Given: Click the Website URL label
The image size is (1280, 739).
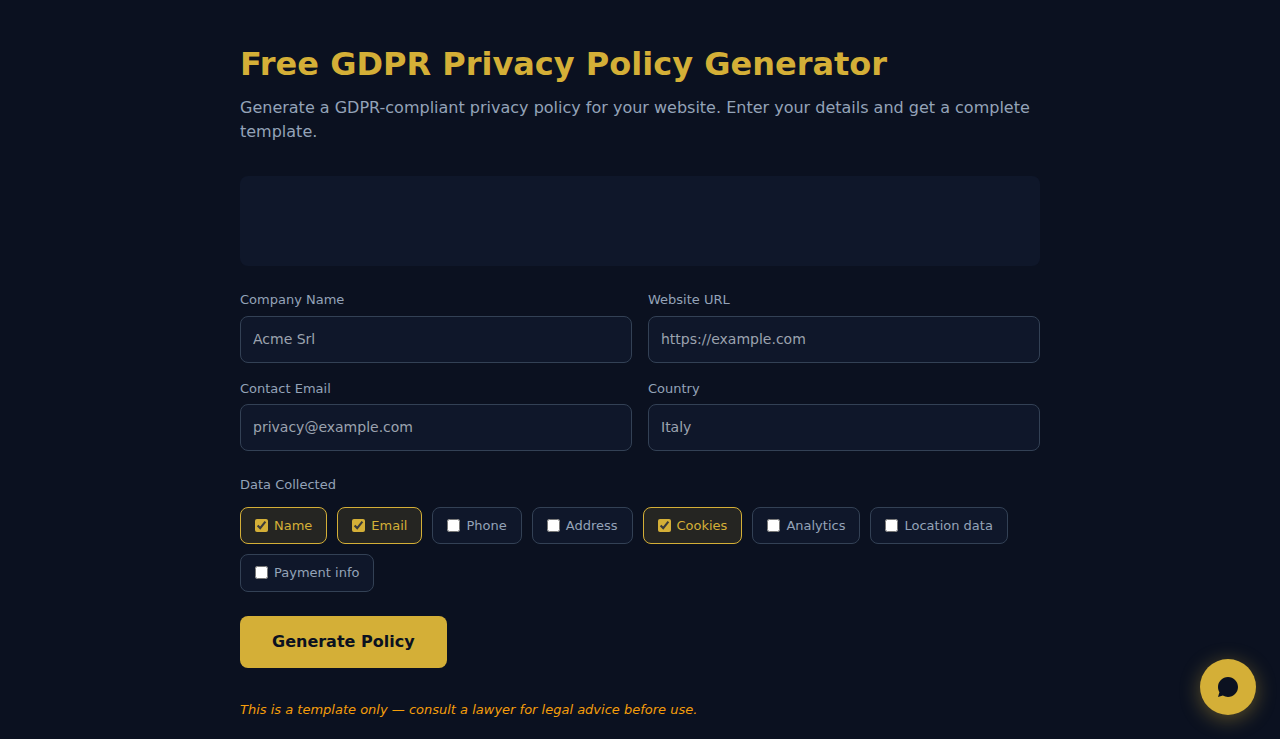Looking at the screenshot, I should pyautogui.click(x=689, y=300).
